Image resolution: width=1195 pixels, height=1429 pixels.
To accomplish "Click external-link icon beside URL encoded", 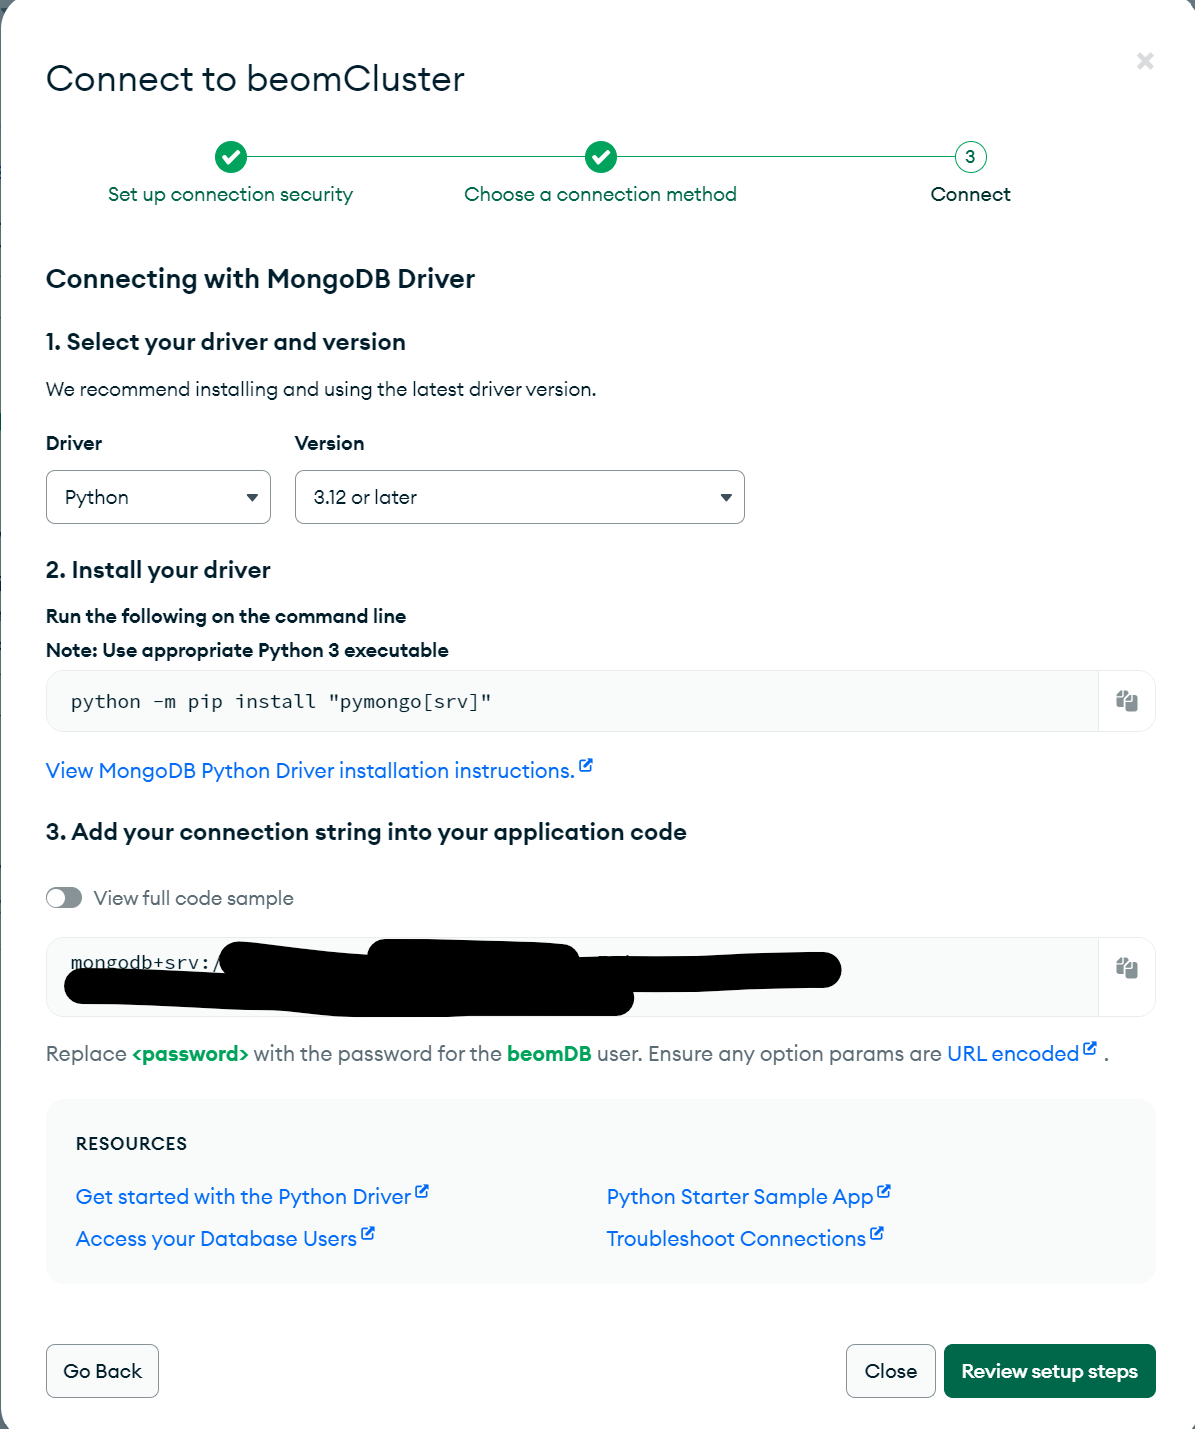I will [x=1090, y=1049].
